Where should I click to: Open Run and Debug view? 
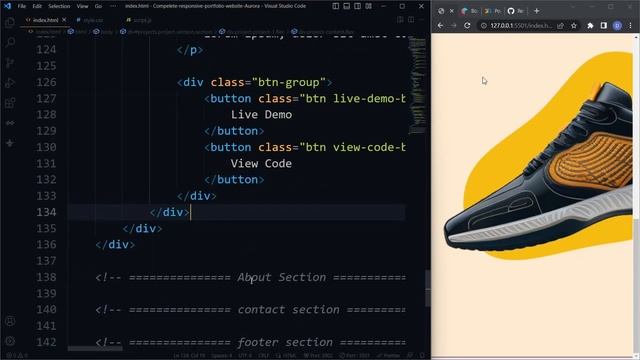[10, 82]
